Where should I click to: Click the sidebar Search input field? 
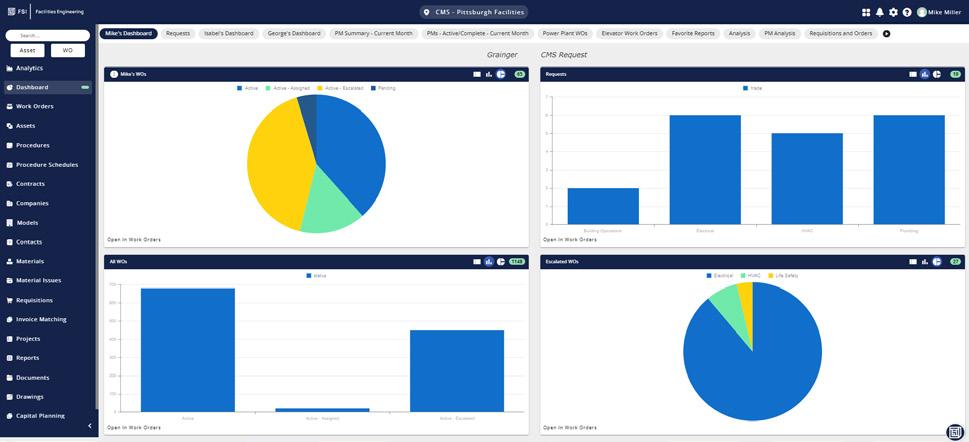click(48, 36)
